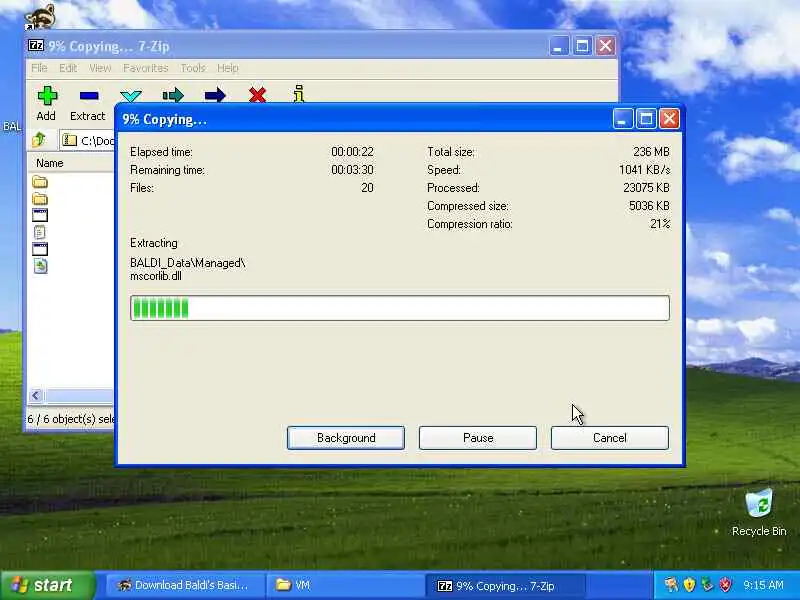Click the Info icon in 7-Zip toolbar

tap(299, 94)
